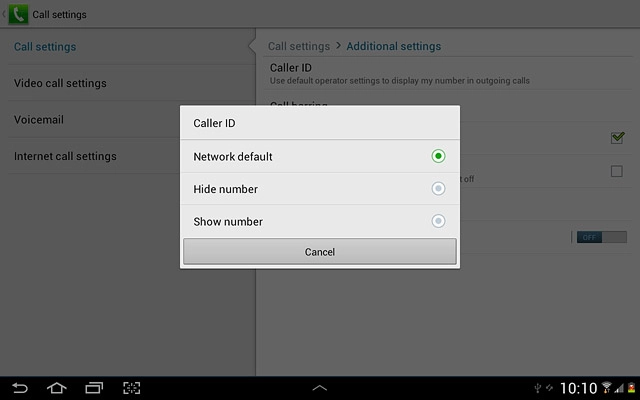Select Network default radio button
Screen dimensions: 640x400
point(438,156)
